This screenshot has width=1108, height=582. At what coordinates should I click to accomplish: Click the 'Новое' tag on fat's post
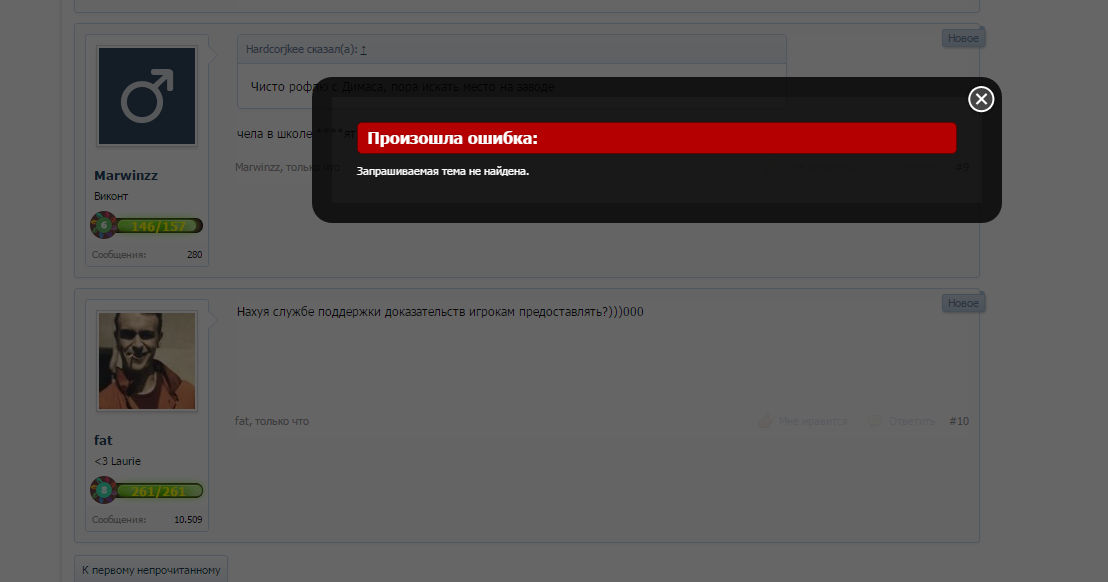tap(962, 303)
